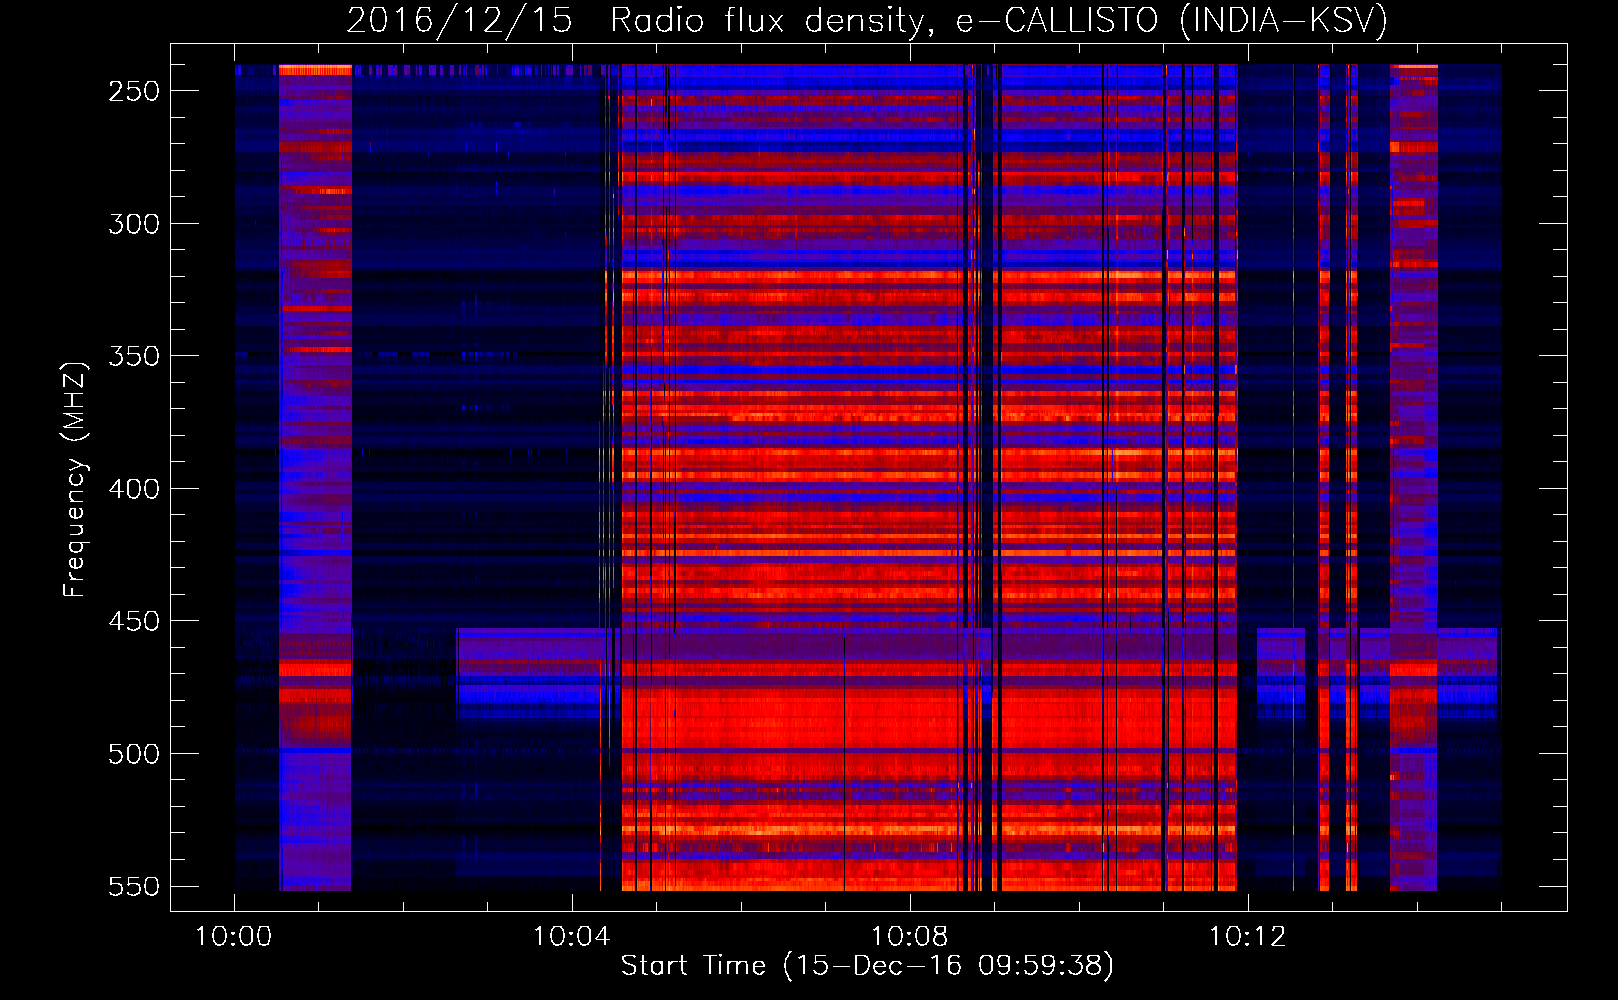Select the 450 frequency tick label
Image resolution: width=1618 pixels, height=1000 pixels.
pos(134,621)
